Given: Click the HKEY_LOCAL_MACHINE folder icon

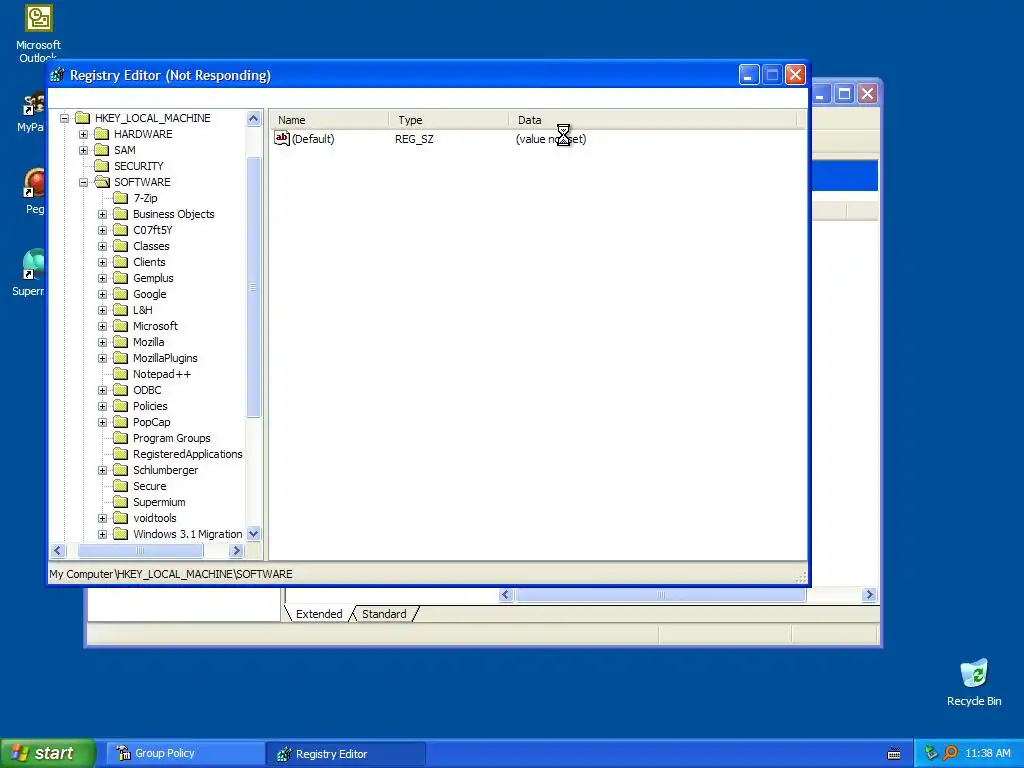Looking at the screenshot, I should click(82, 118).
